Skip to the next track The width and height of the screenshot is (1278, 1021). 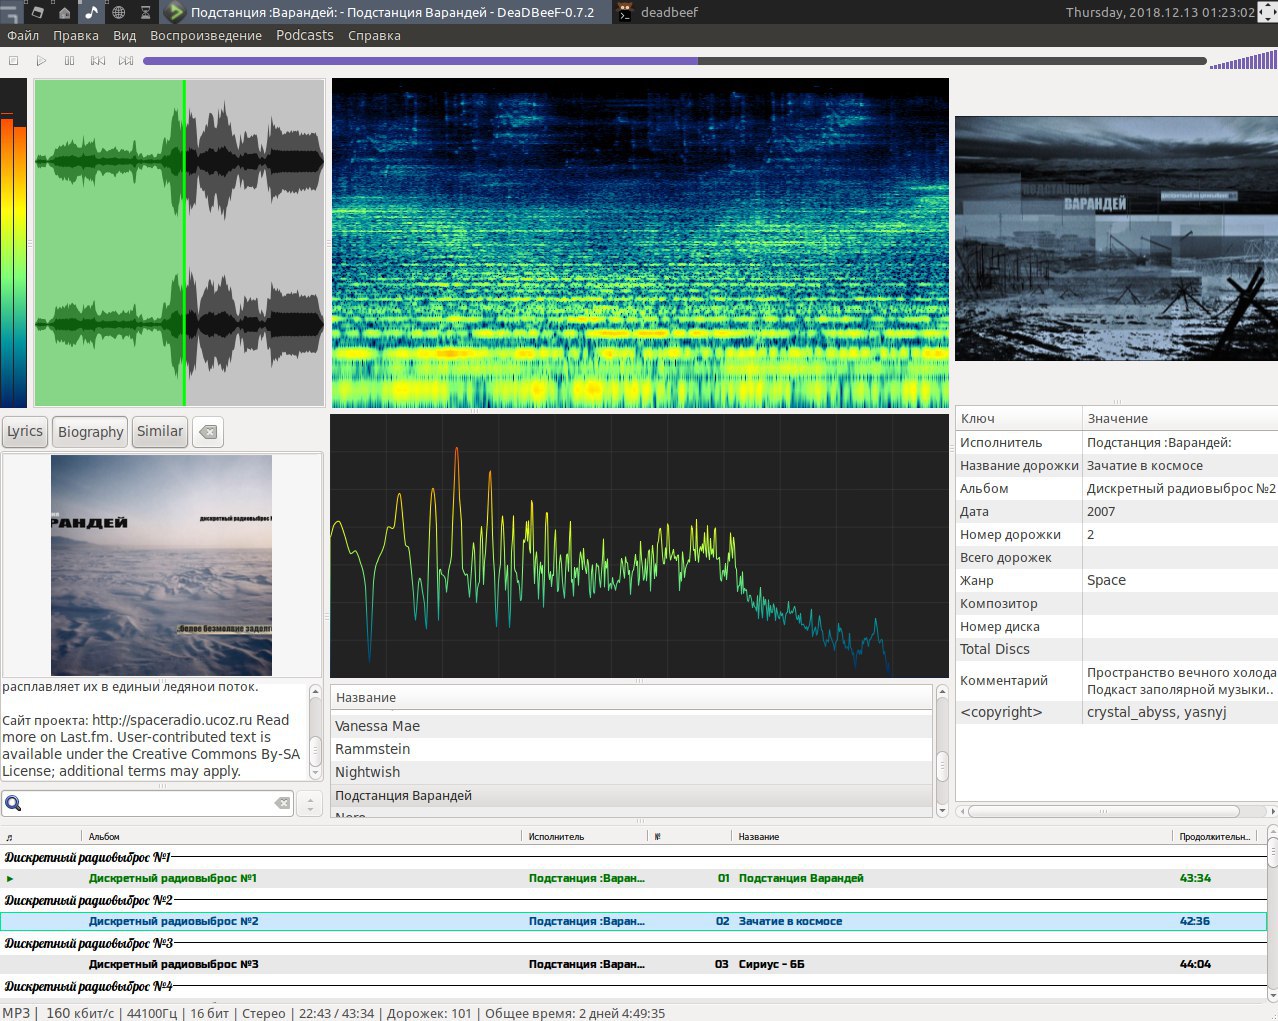pyautogui.click(x=125, y=61)
